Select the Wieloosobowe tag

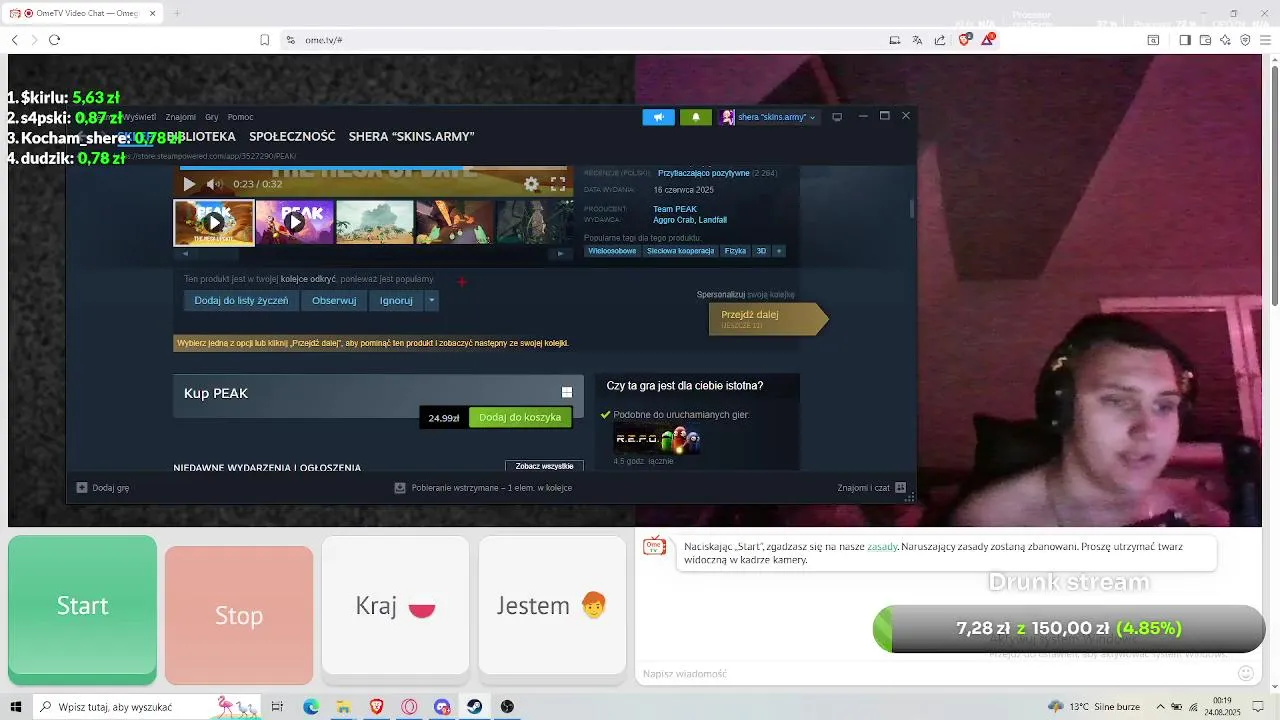[612, 251]
